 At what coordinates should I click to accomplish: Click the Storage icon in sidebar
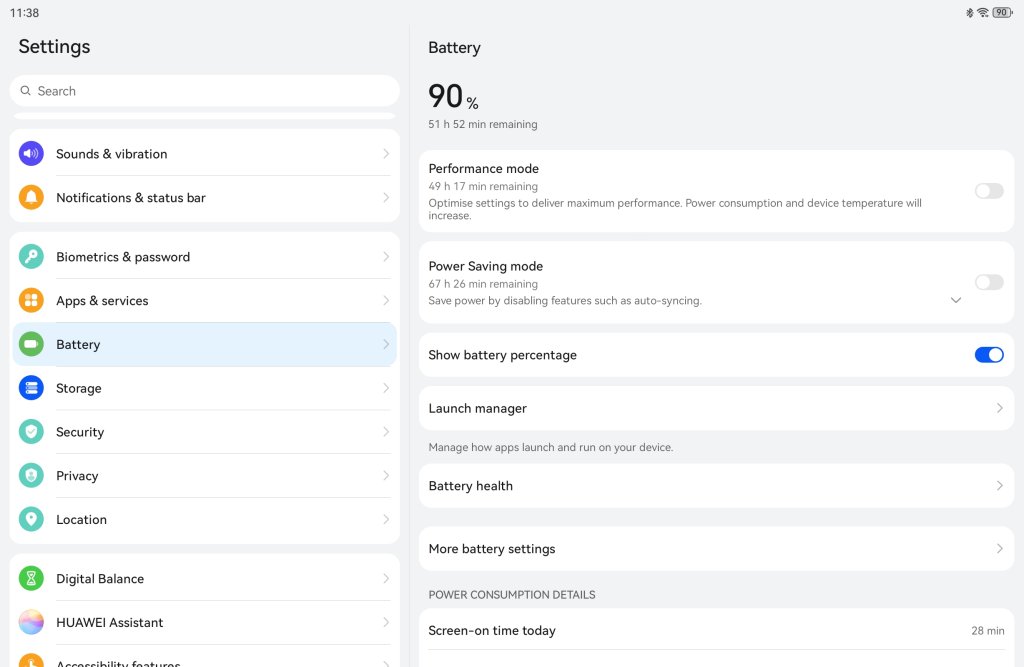pyautogui.click(x=31, y=388)
